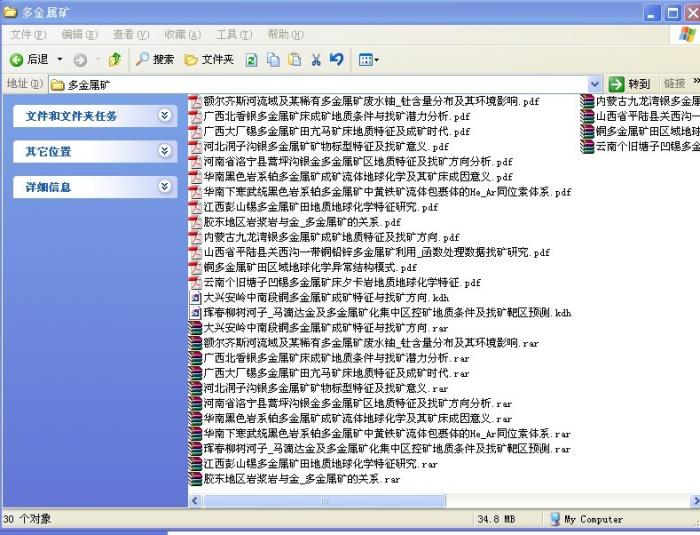Viewport: 700px width, 535px height.
Task: Go up one folder level
Action: point(115,60)
